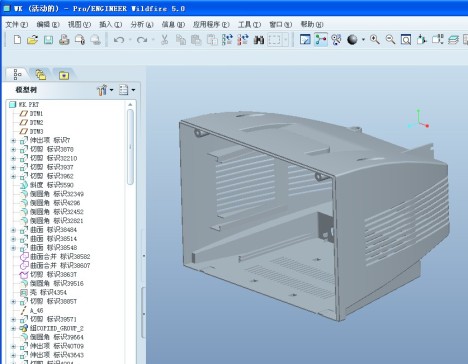Click the Zoom In magnifier icon
Viewport: 468px width, 364px height.
(x=375, y=39)
